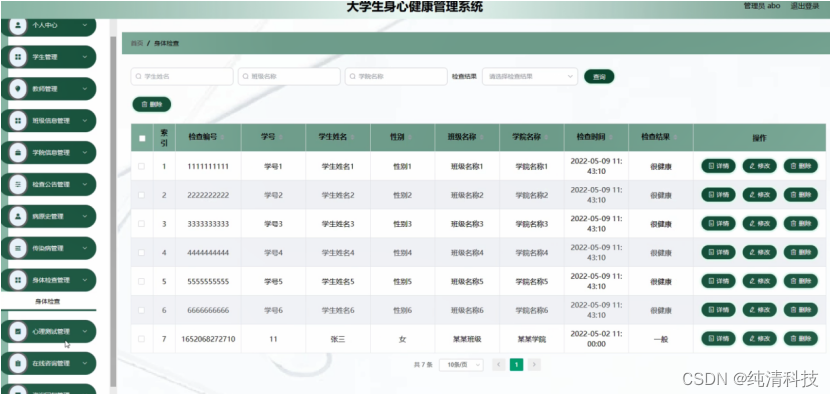Click the 共 7 条 total count text
Viewport: 834px width, 397px height.
point(423,365)
